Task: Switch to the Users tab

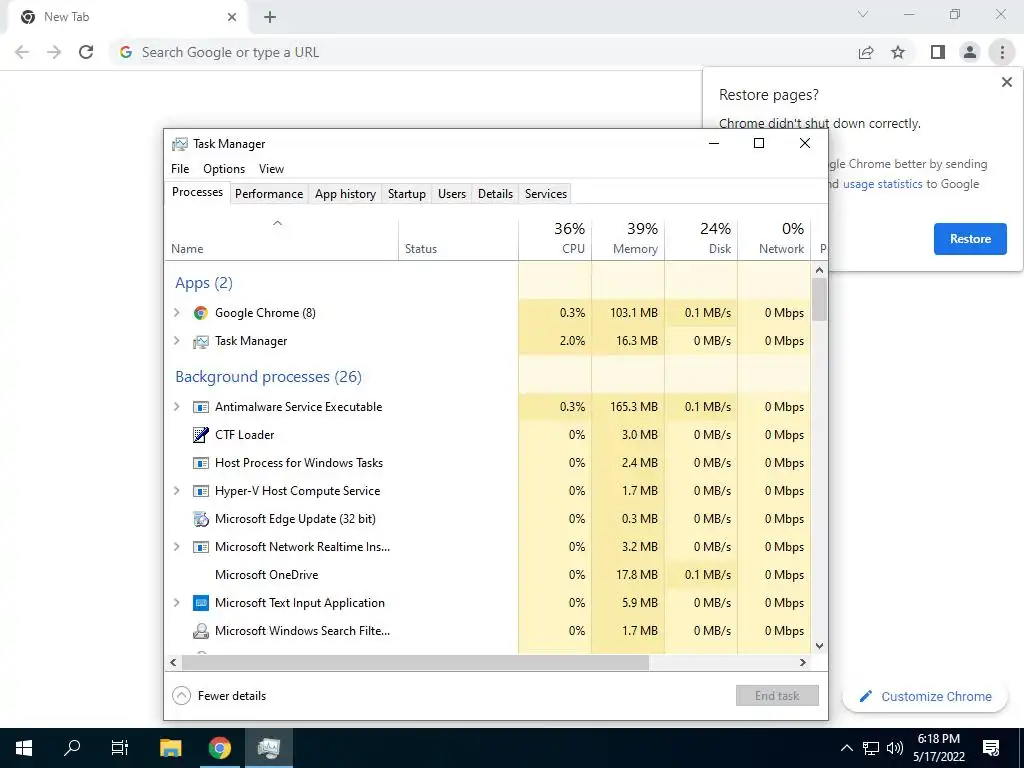Action: point(452,194)
